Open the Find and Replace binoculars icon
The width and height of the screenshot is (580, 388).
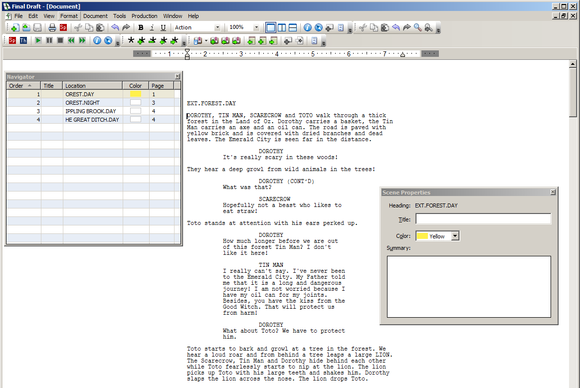[x=428, y=27]
